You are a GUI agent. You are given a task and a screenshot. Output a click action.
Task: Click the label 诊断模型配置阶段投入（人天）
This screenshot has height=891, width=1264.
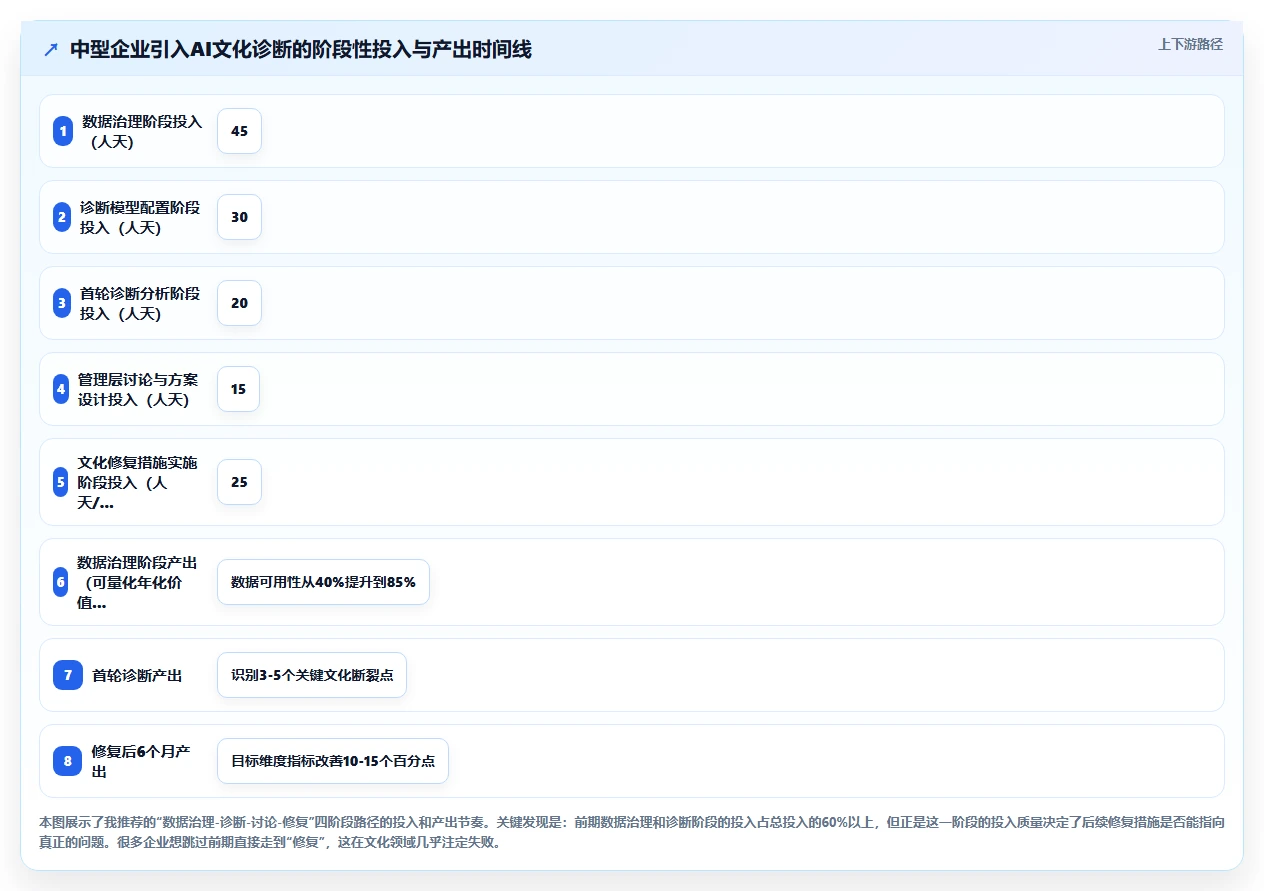click(x=140, y=217)
